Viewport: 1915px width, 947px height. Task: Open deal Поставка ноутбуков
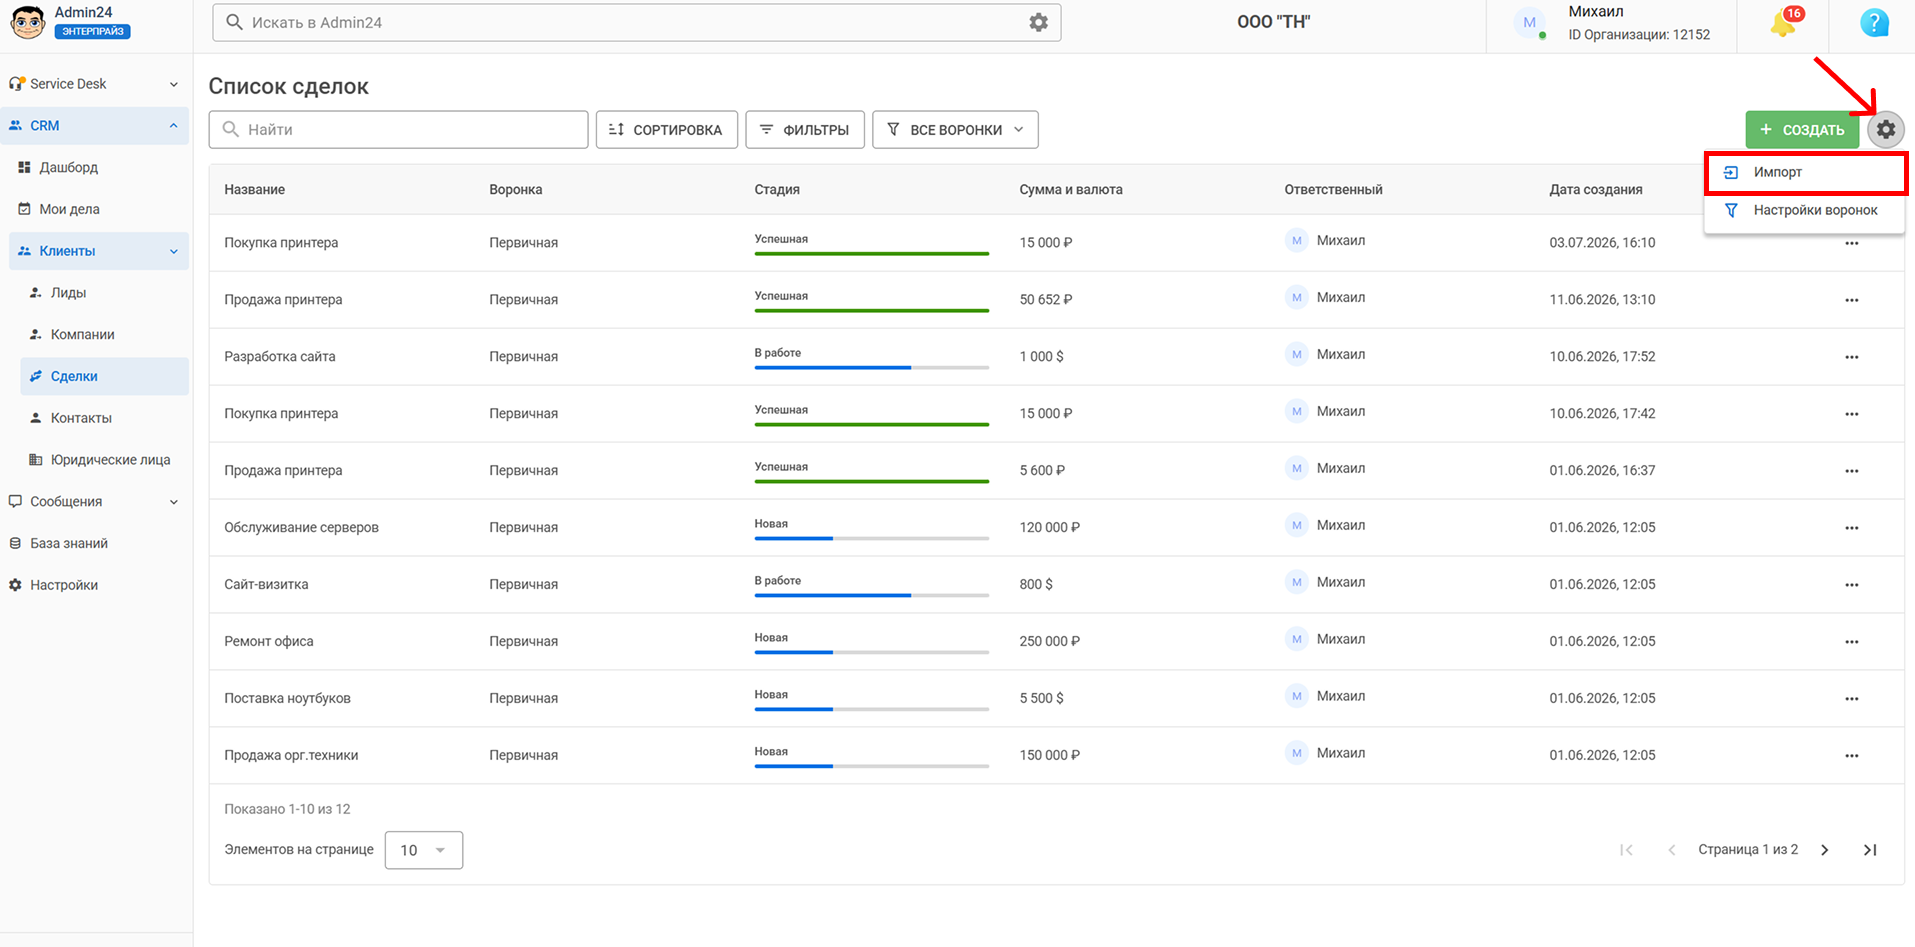287,699
